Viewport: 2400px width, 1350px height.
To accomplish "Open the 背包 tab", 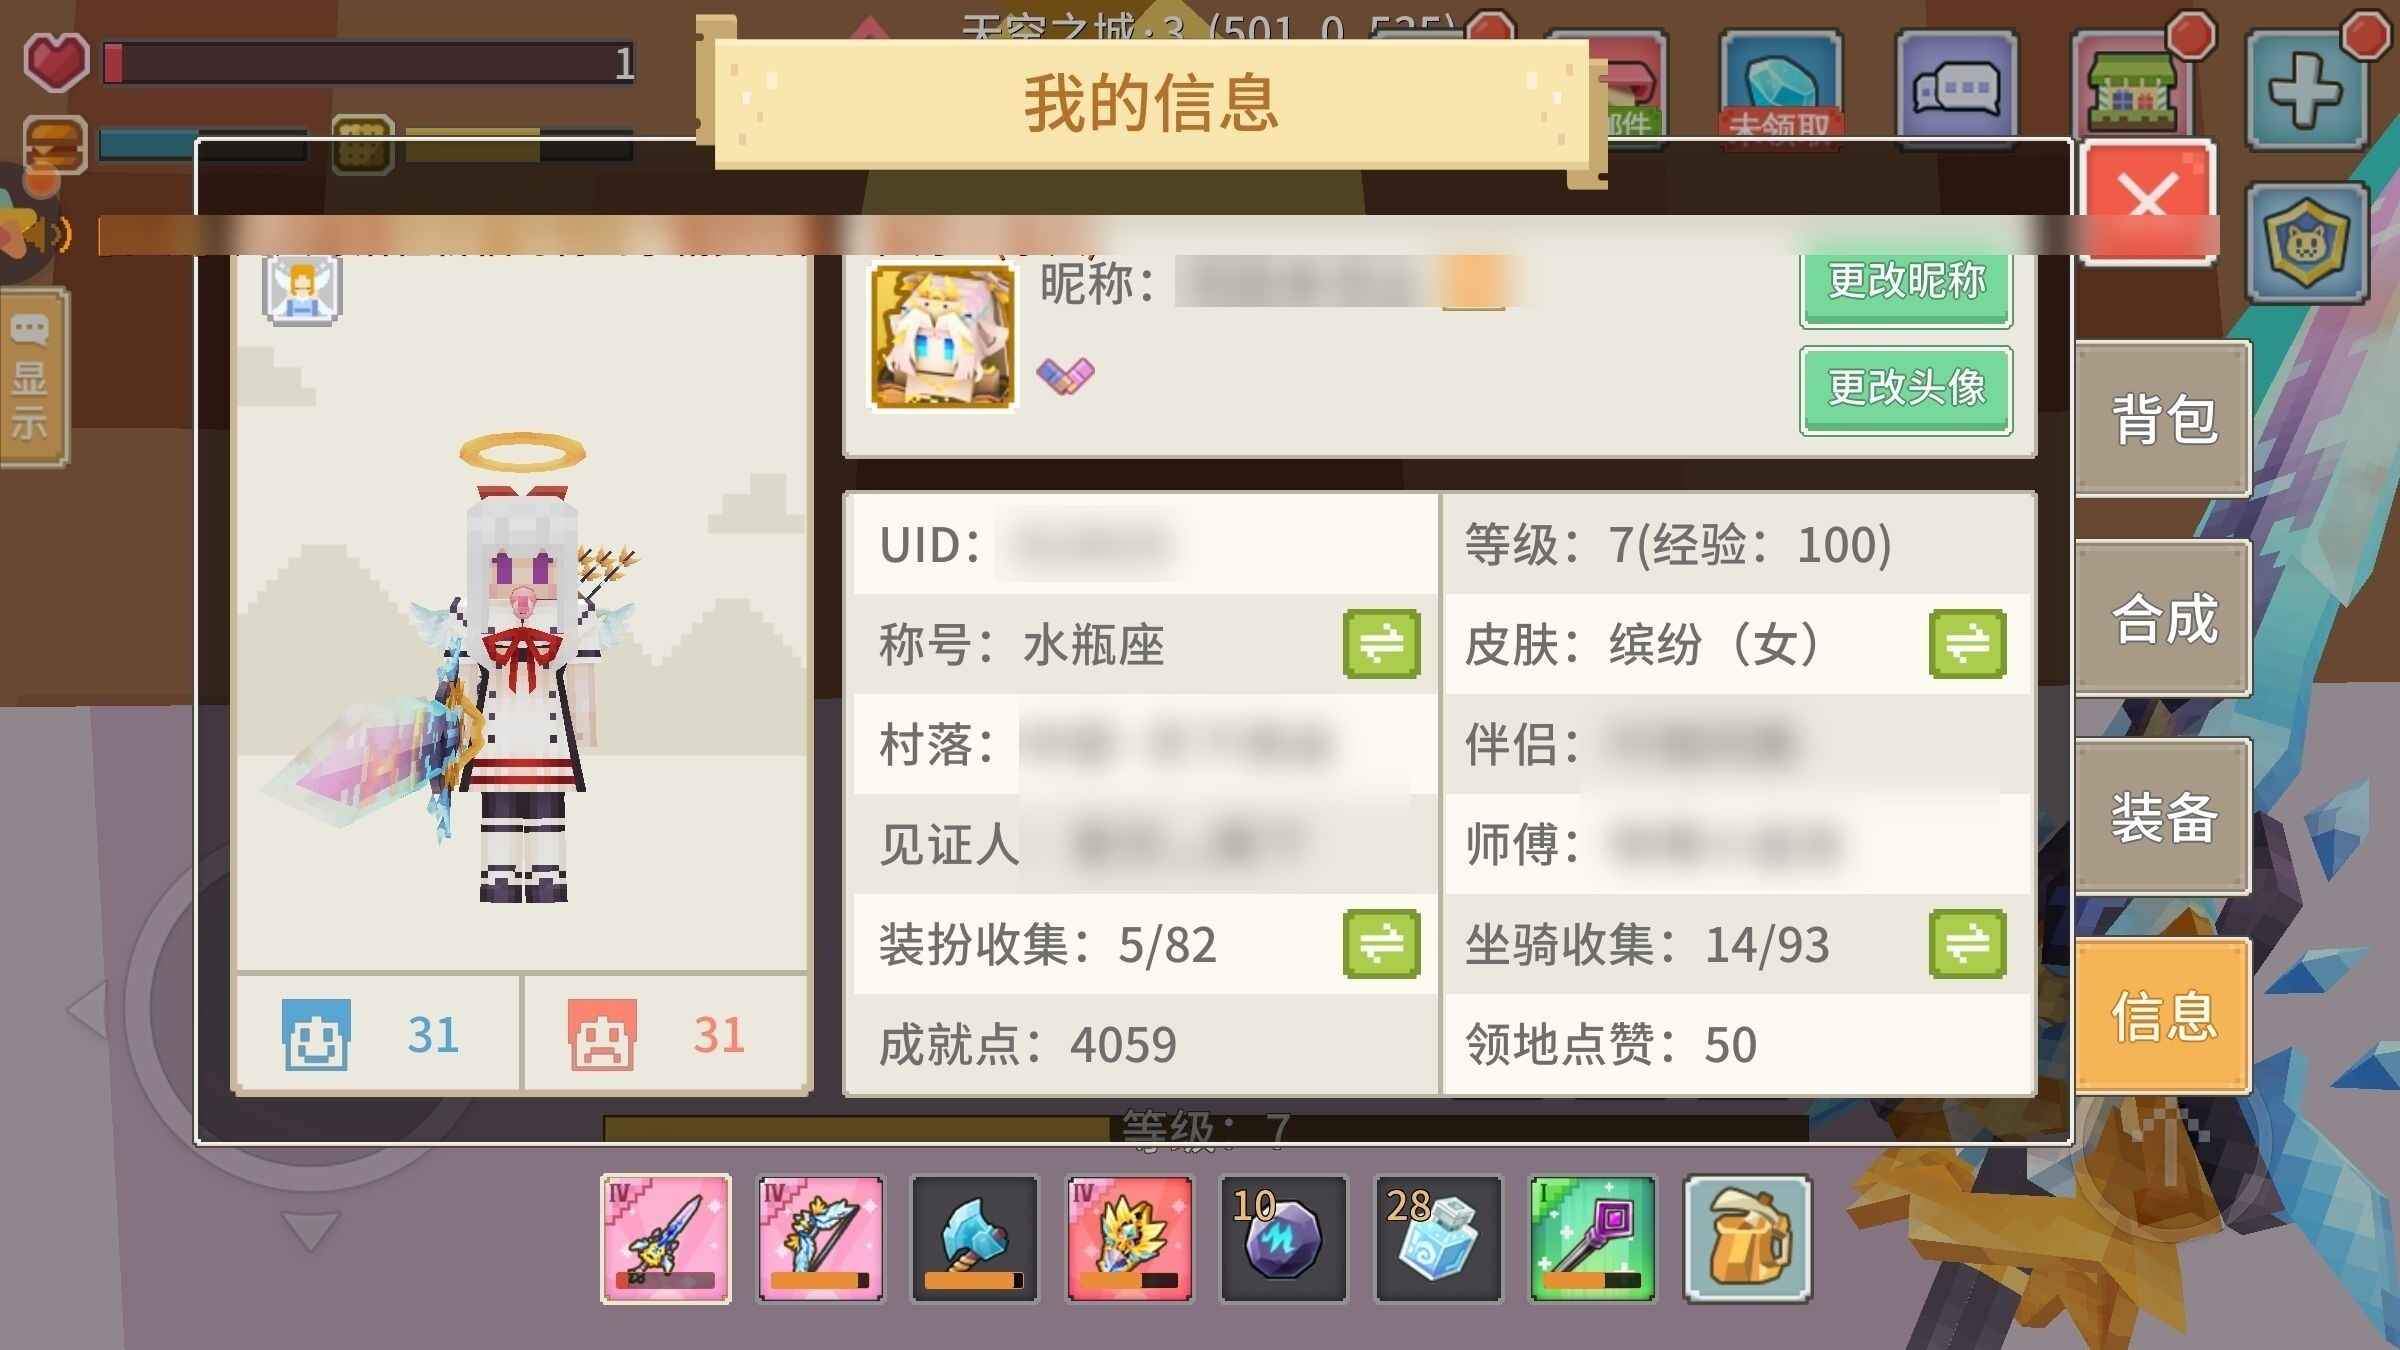I will coord(2163,418).
